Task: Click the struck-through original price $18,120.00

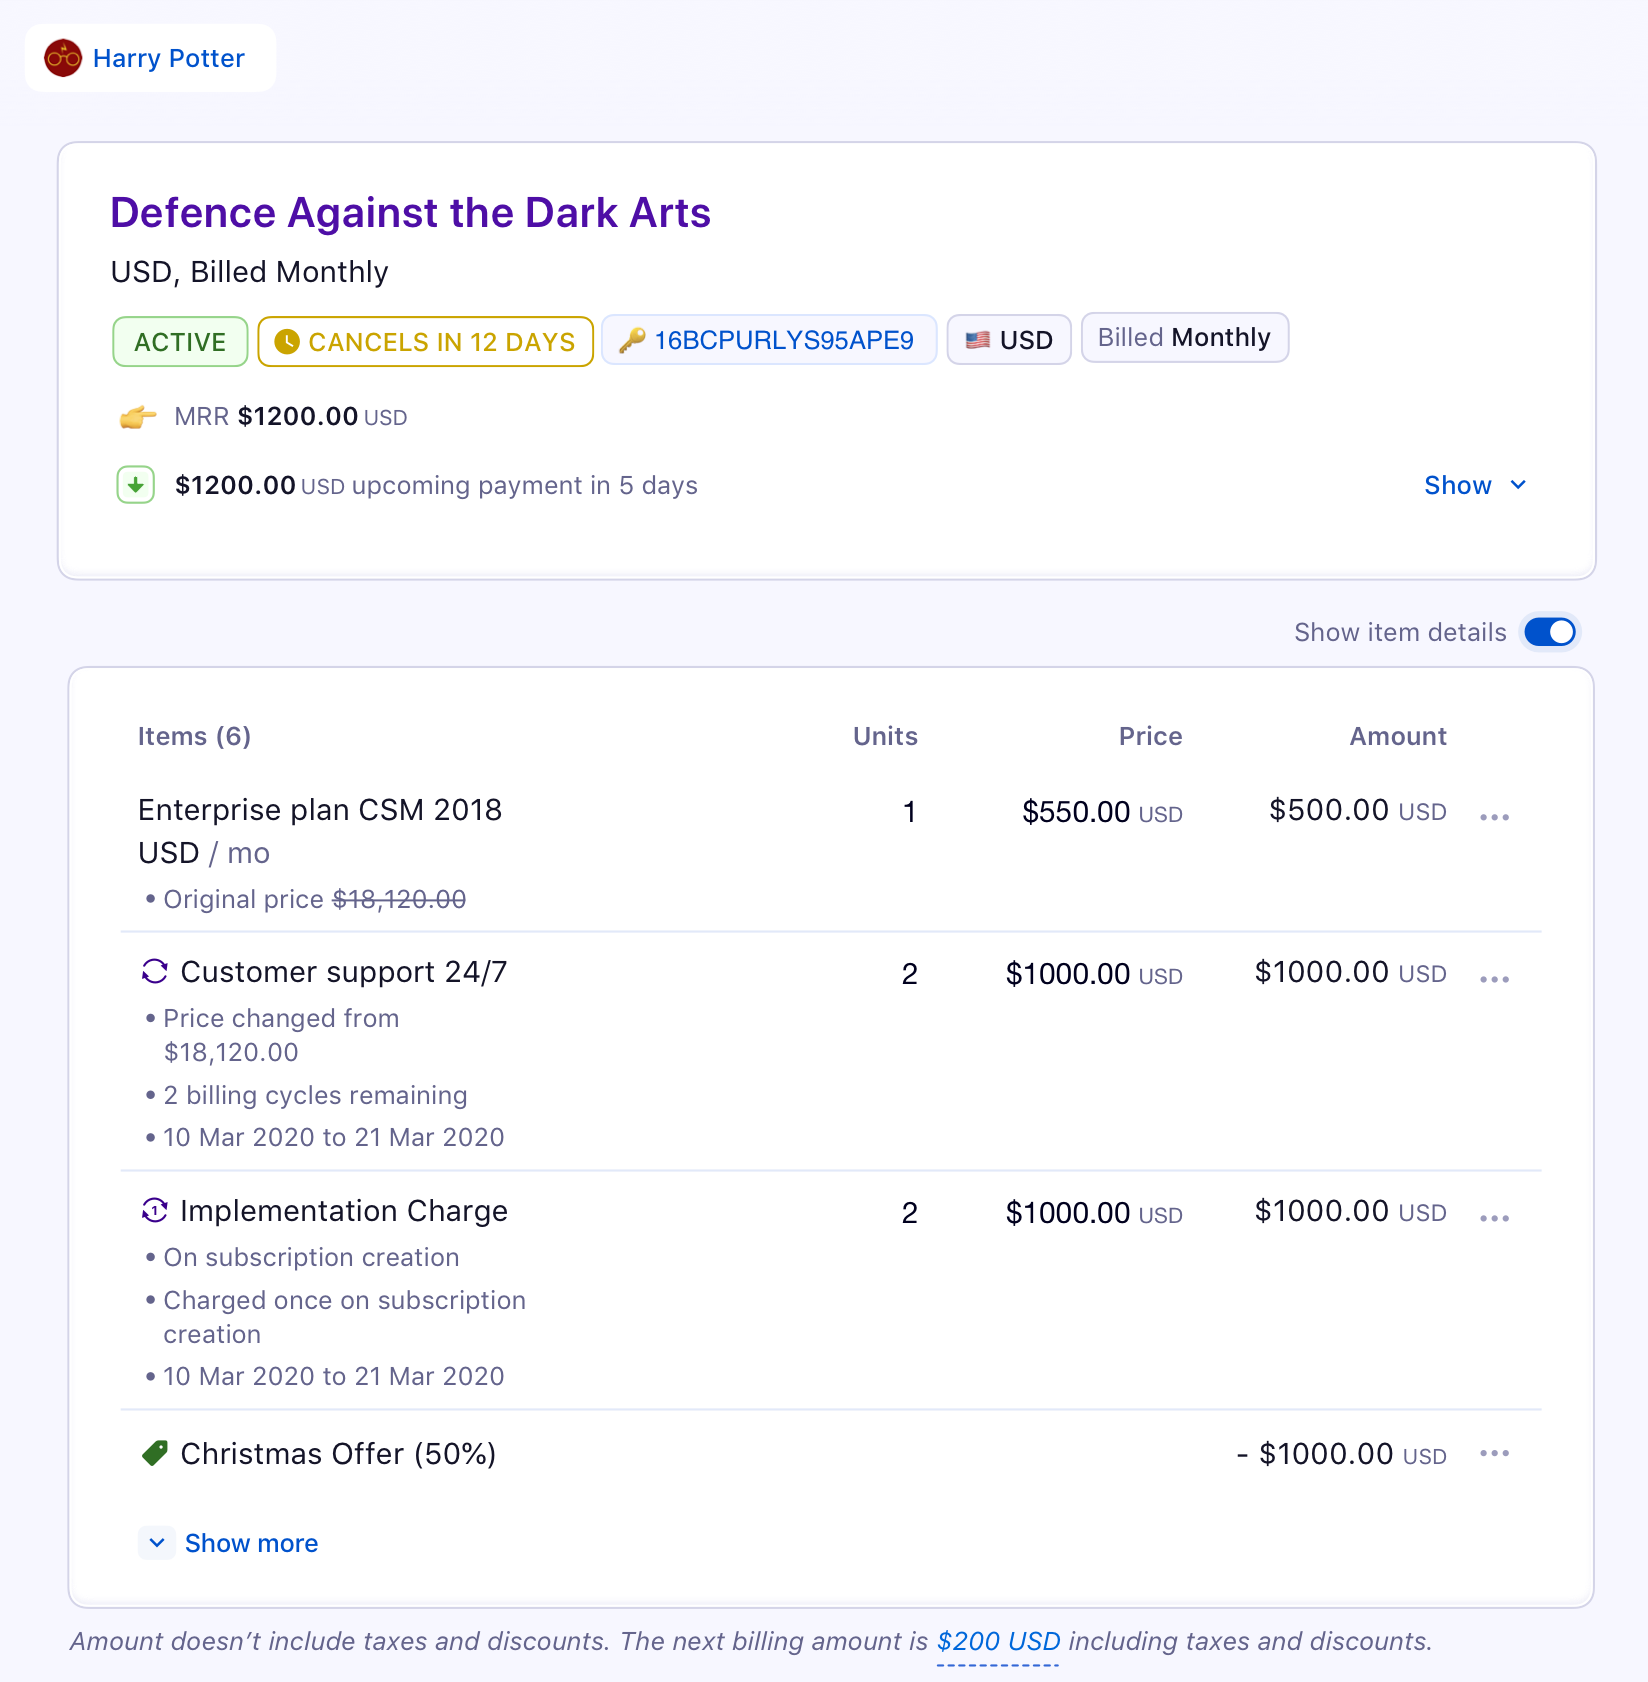Action: coord(399,899)
